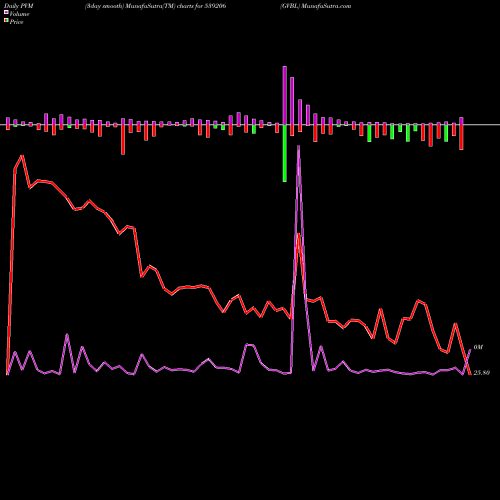Click the Price legend swatch

click(6, 21)
